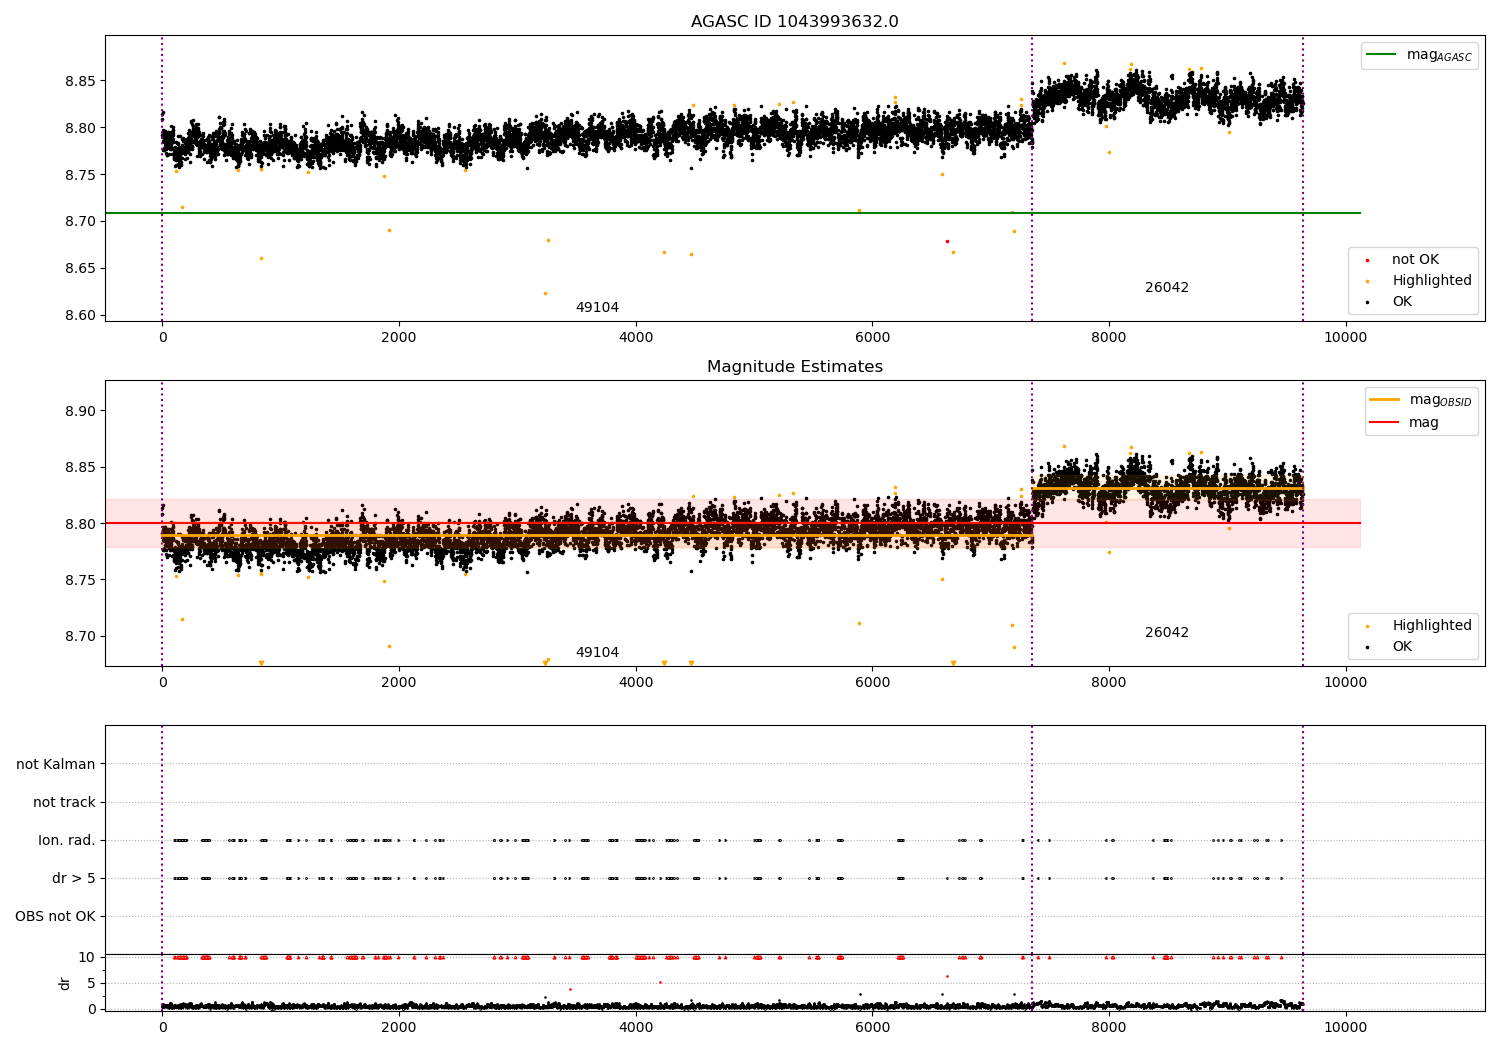Click the 8.70 tick in the top plot
The image size is (1500, 1050).
pyautogui.click(x=79, y=221)
